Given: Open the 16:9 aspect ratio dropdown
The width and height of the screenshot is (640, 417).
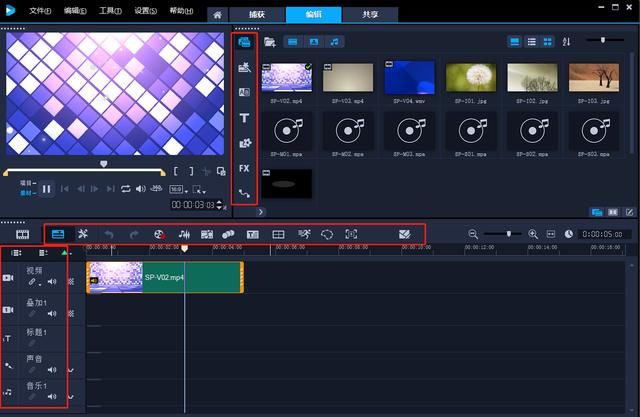Looking at the screenshot, I should coord(176,189).
